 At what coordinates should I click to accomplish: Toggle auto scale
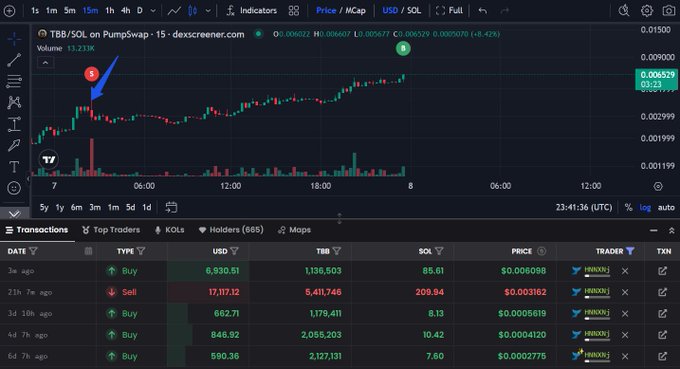point(666,208)
